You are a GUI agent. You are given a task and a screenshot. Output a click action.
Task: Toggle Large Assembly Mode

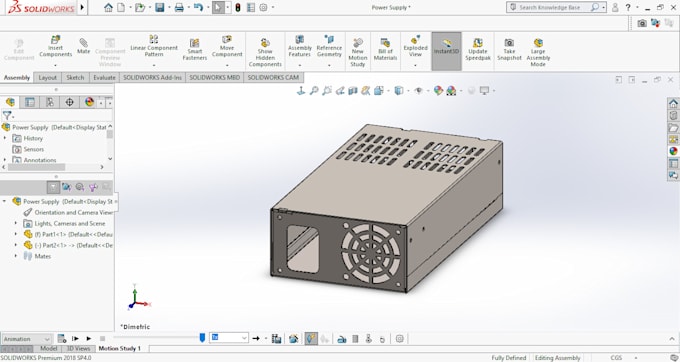538,52
